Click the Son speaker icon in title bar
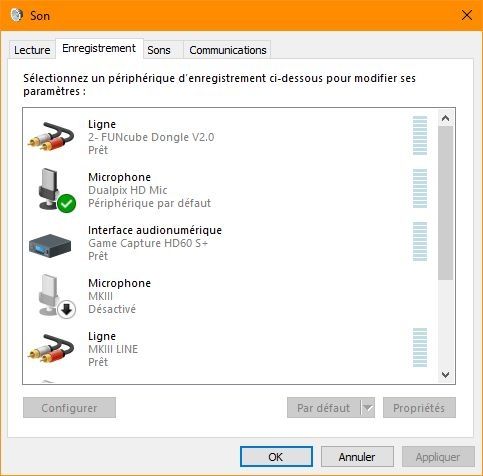483x476 pixels. pos(16,15)
